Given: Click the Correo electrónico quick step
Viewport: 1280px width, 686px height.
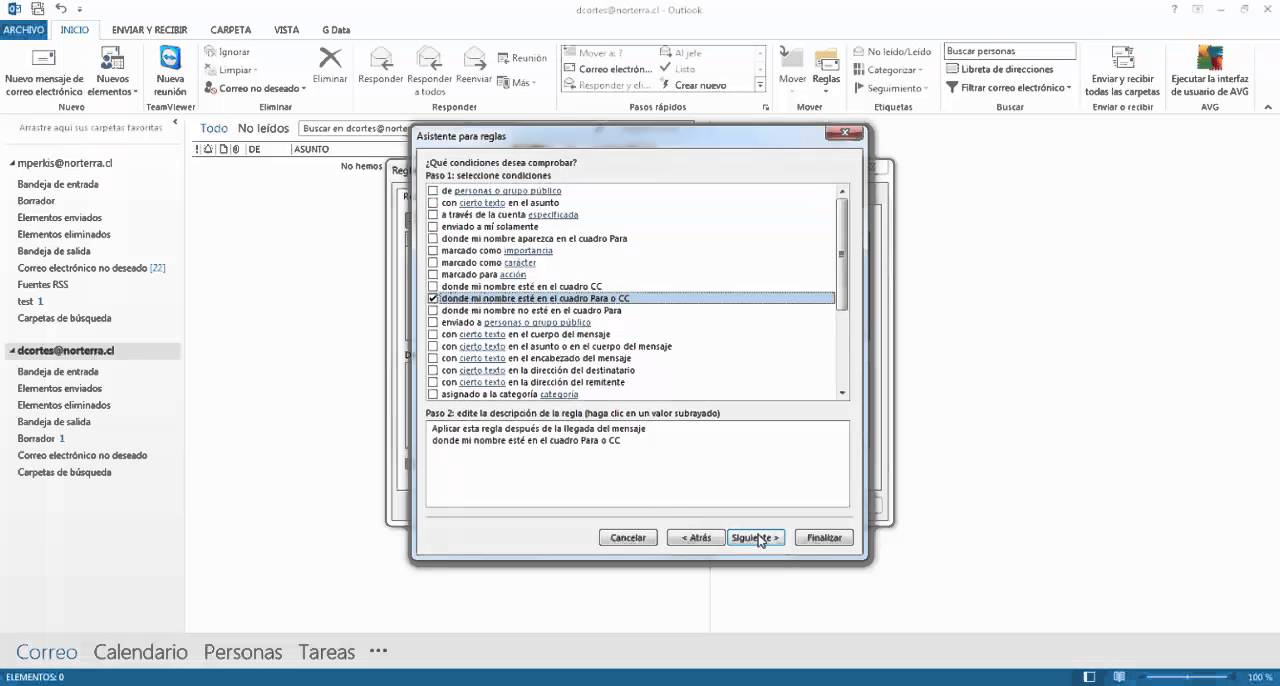Looking at the screenshot, I should coord(608,70).
